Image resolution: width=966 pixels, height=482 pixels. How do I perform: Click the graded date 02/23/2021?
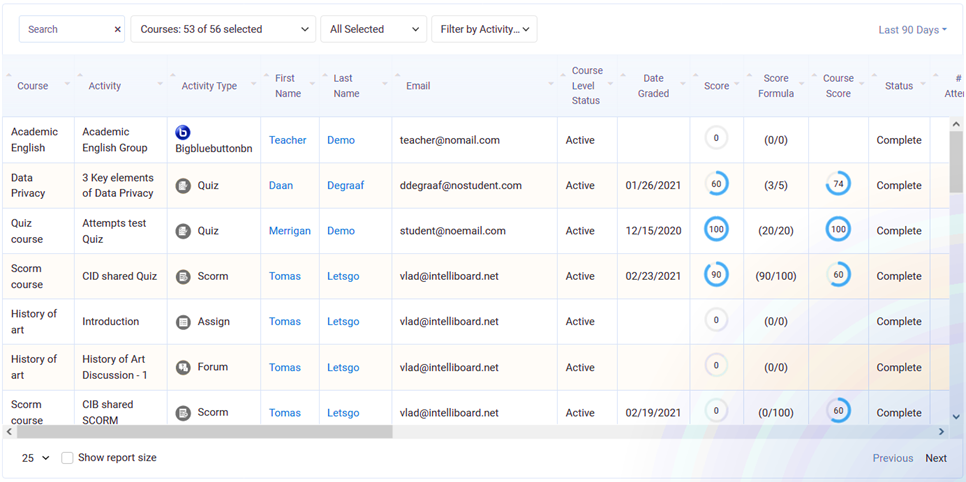point(653,276)
